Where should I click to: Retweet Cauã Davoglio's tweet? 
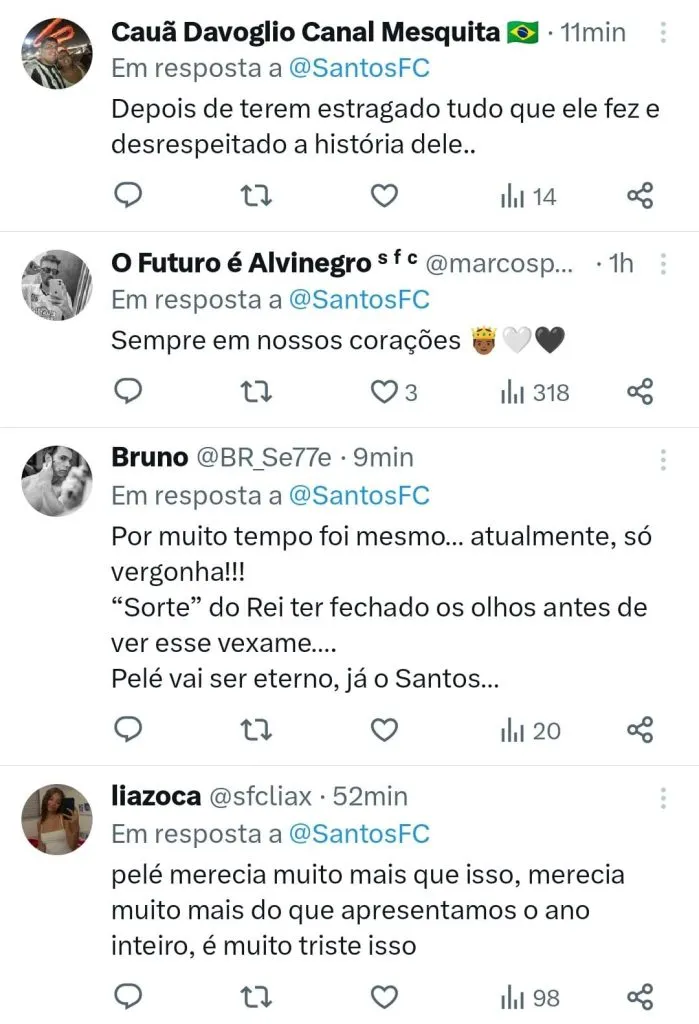(x=257, y=196)
